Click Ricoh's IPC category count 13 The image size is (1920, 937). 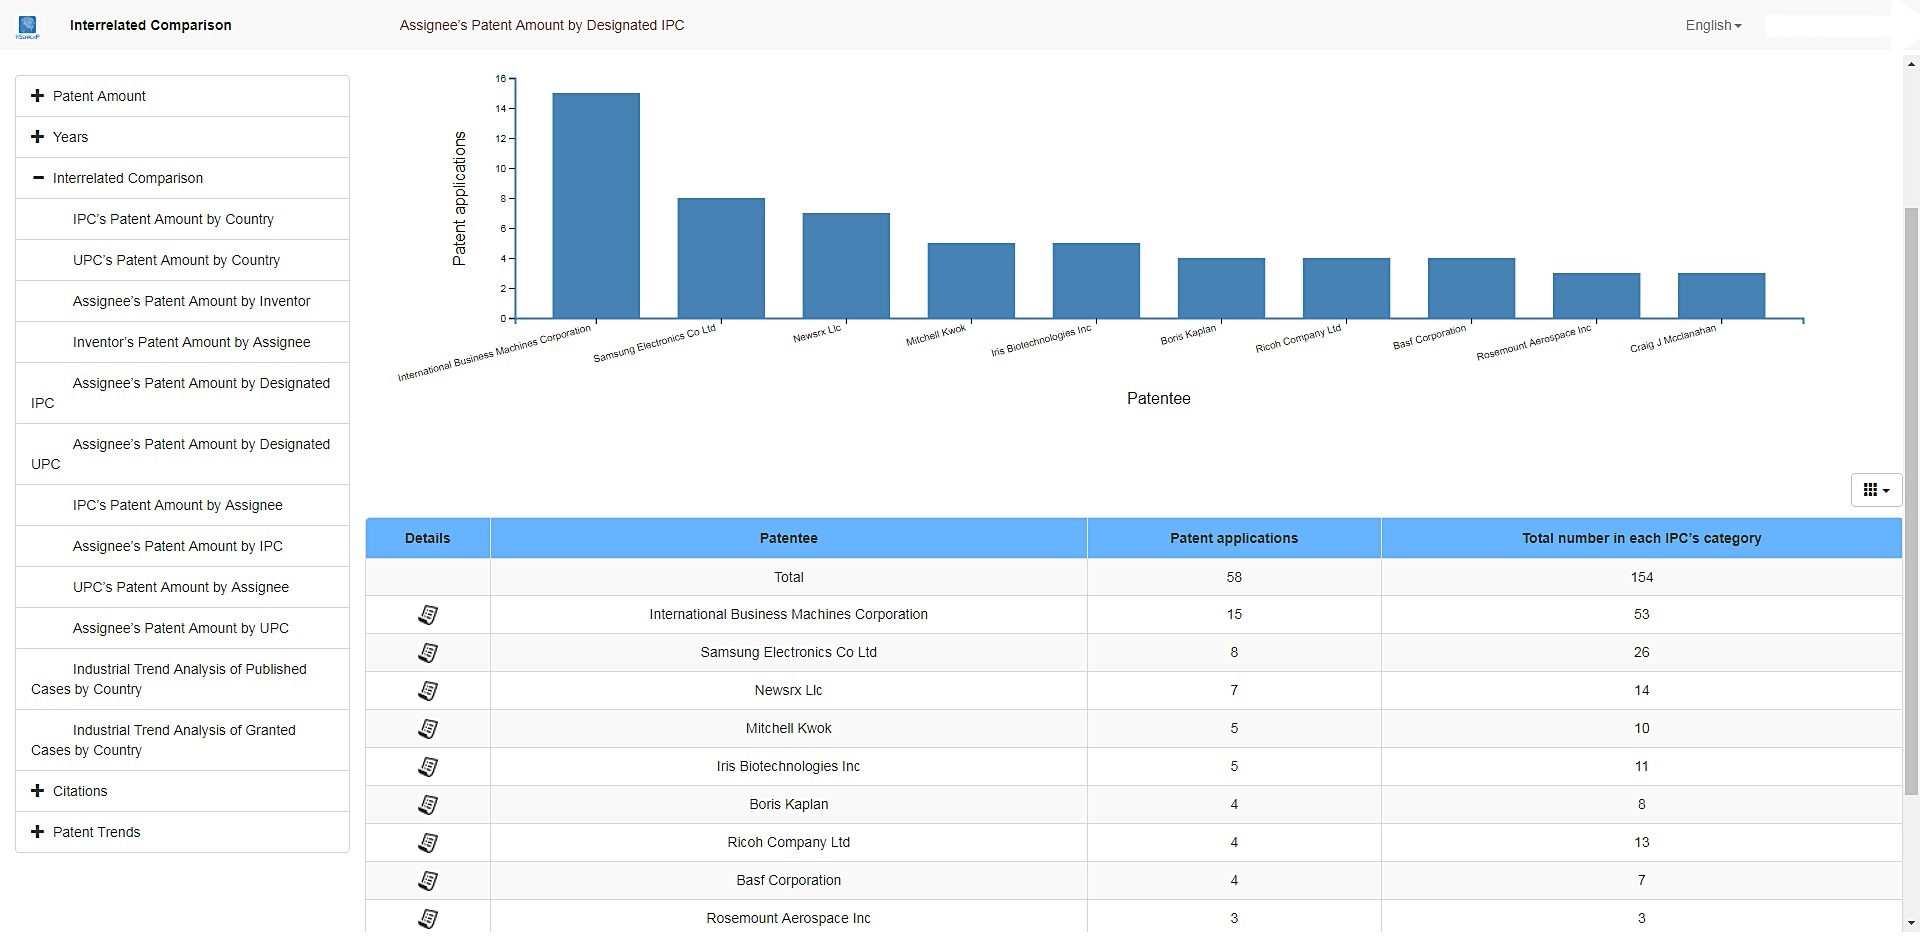(x=1641, y=843)
